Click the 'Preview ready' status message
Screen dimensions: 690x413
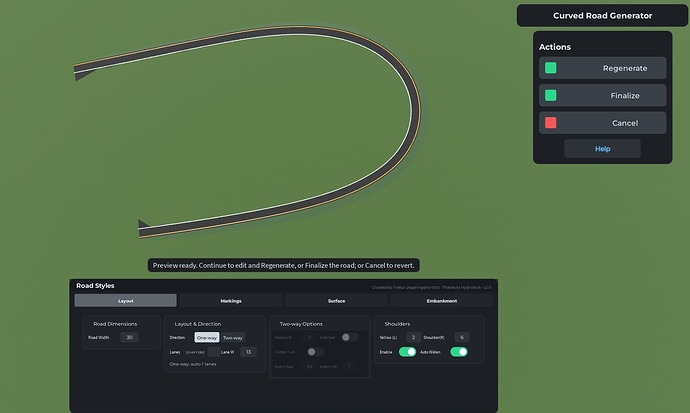click(x=283, y=265)
